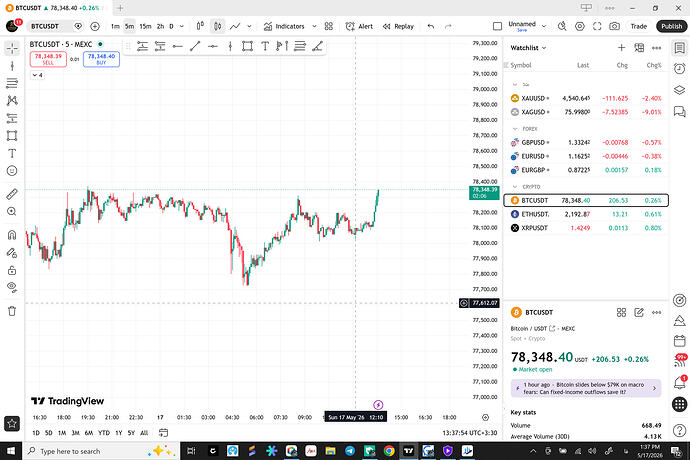
Task: Select the 2h timeframe
Action: [161, 26]
